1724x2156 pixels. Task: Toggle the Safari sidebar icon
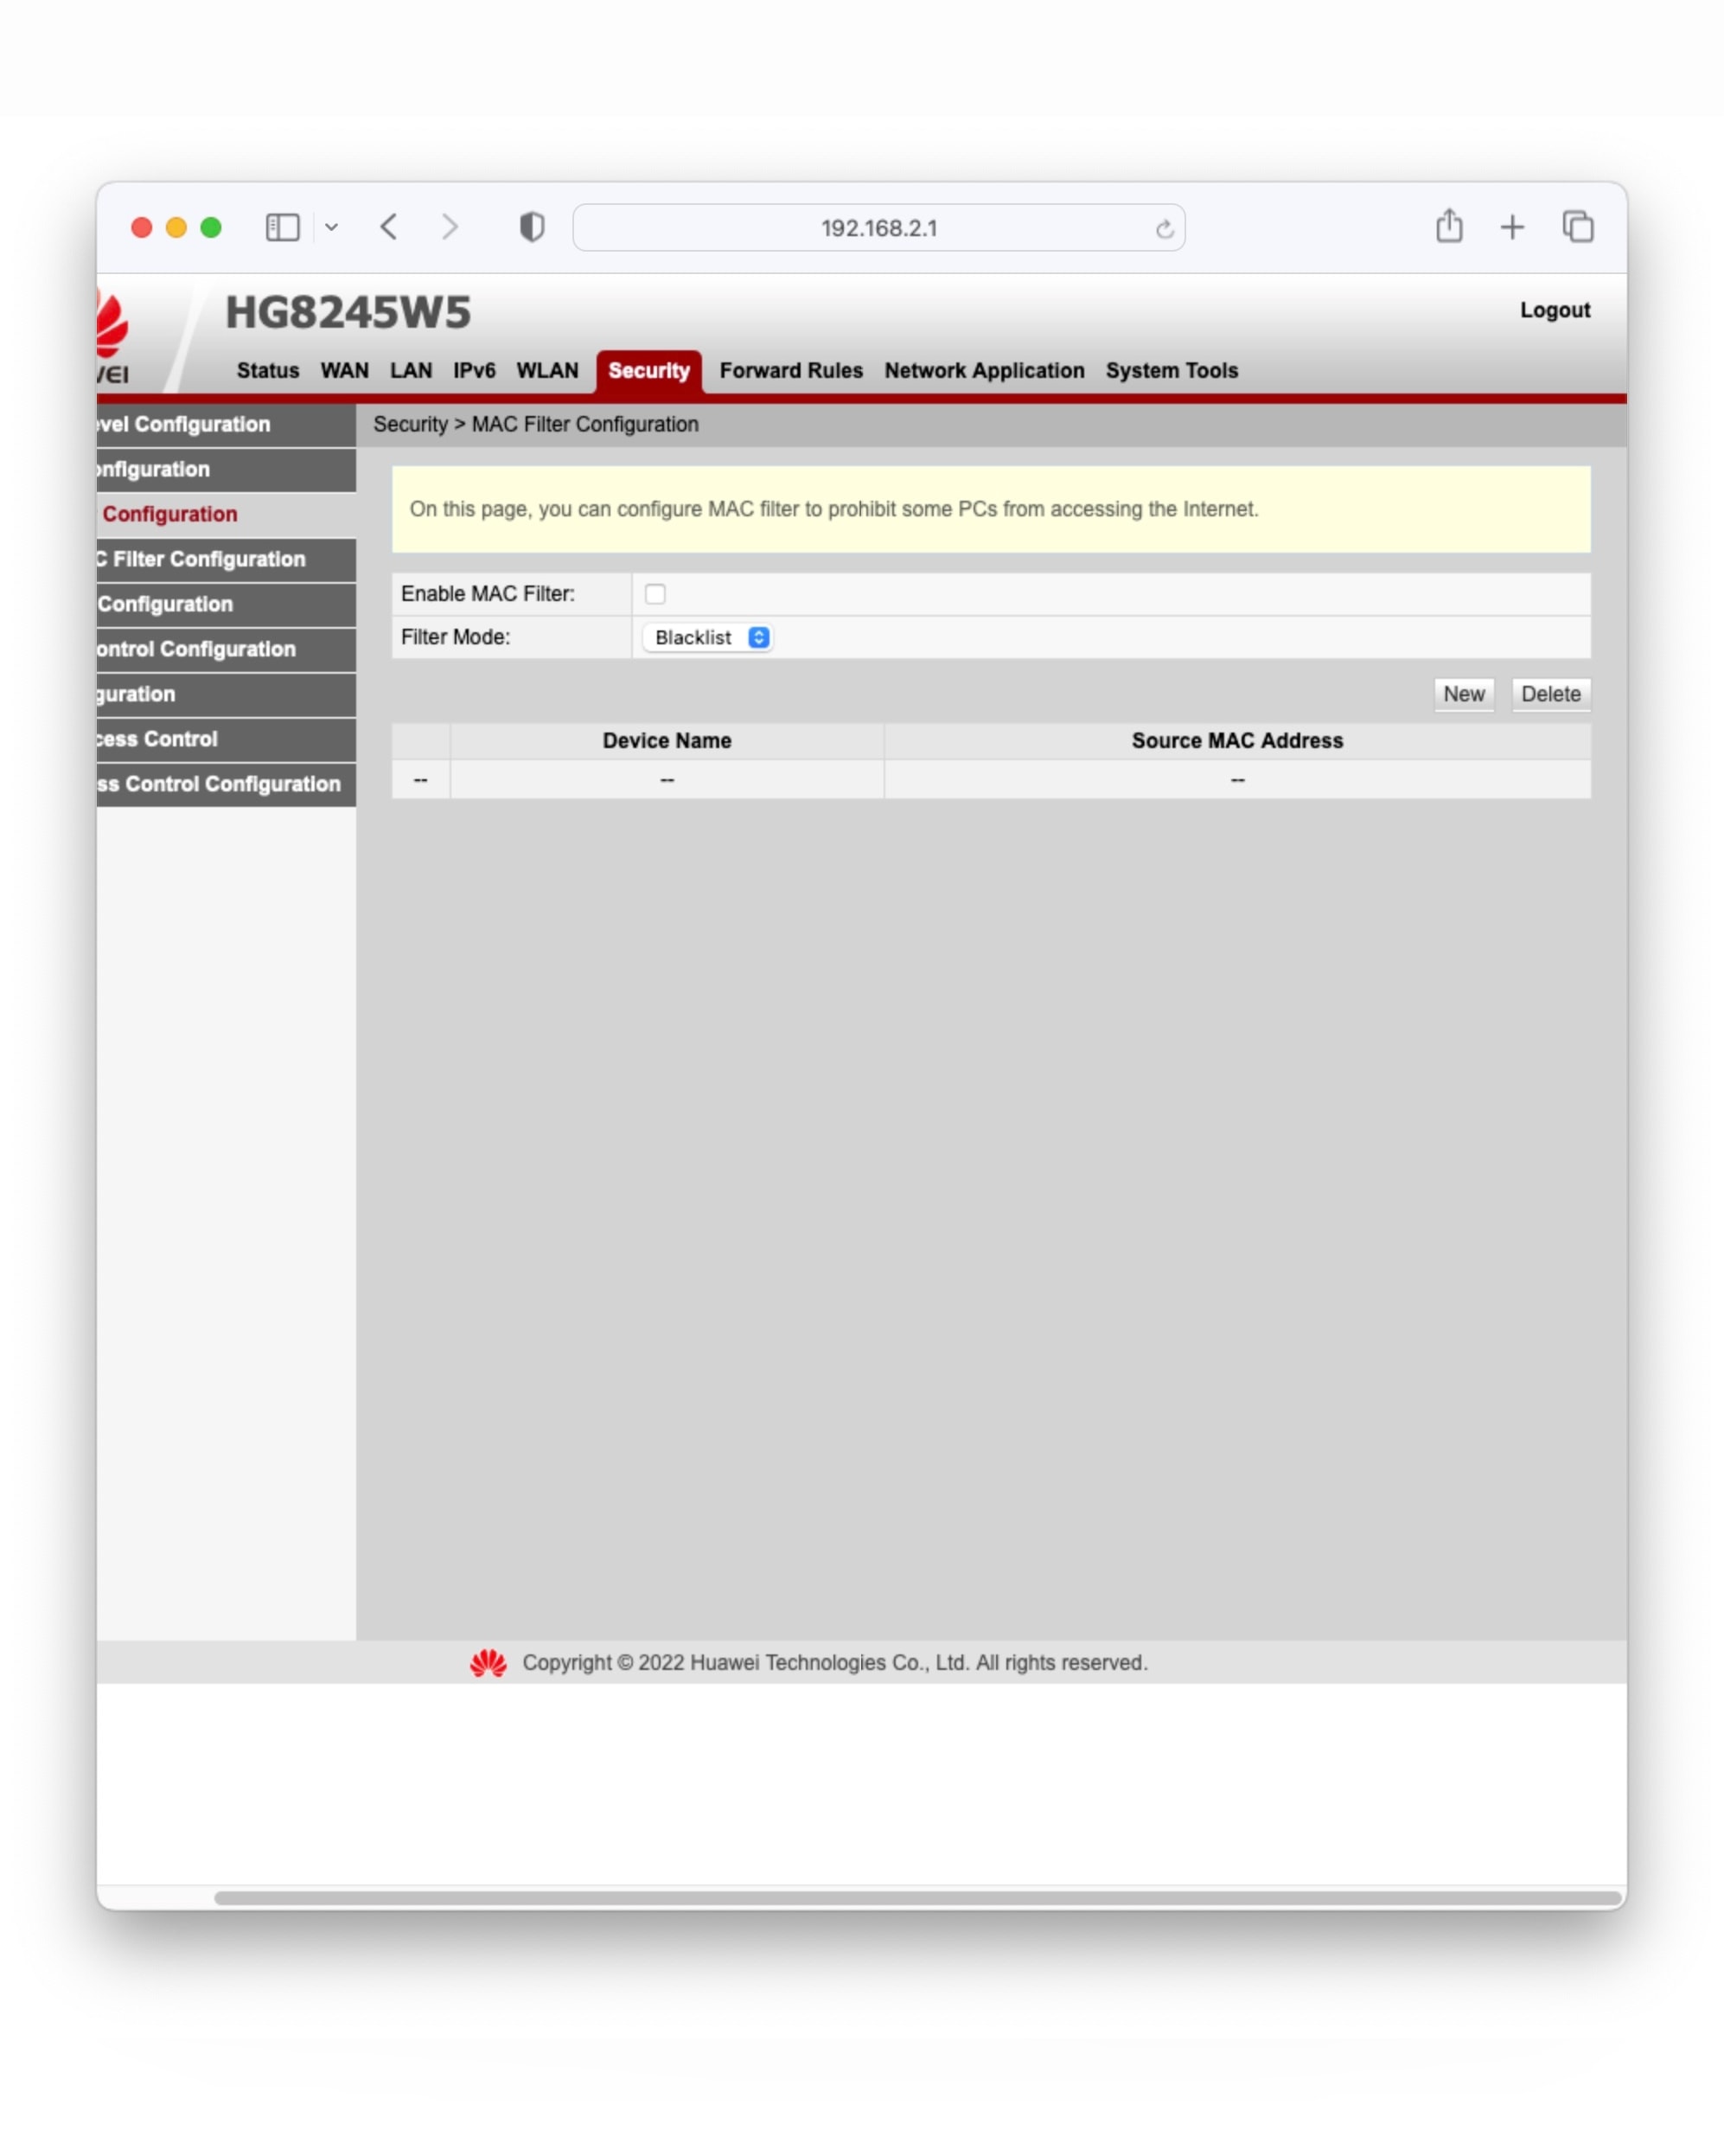[x=282, y=227]
